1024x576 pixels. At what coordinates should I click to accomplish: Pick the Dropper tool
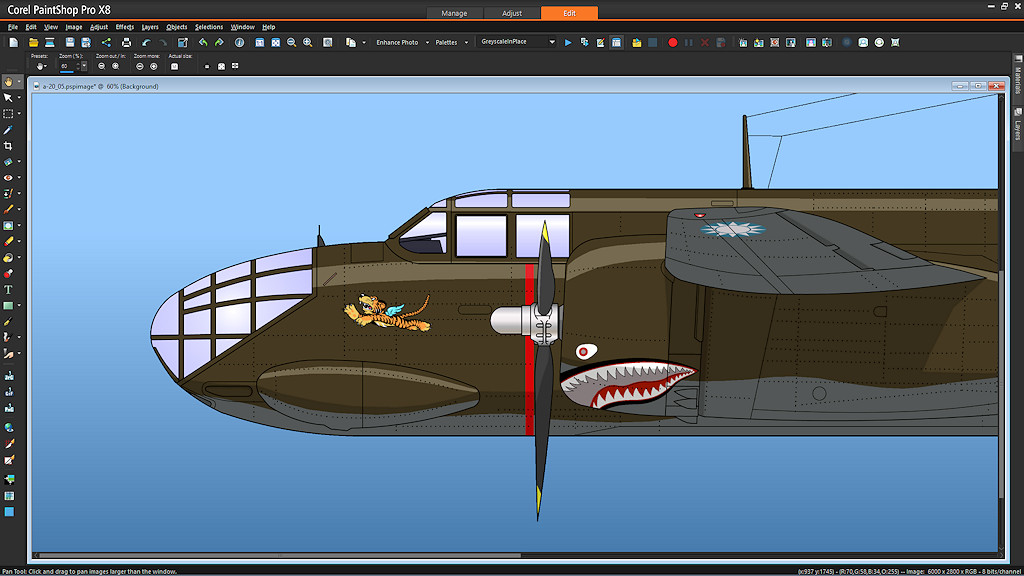[8, 130]
